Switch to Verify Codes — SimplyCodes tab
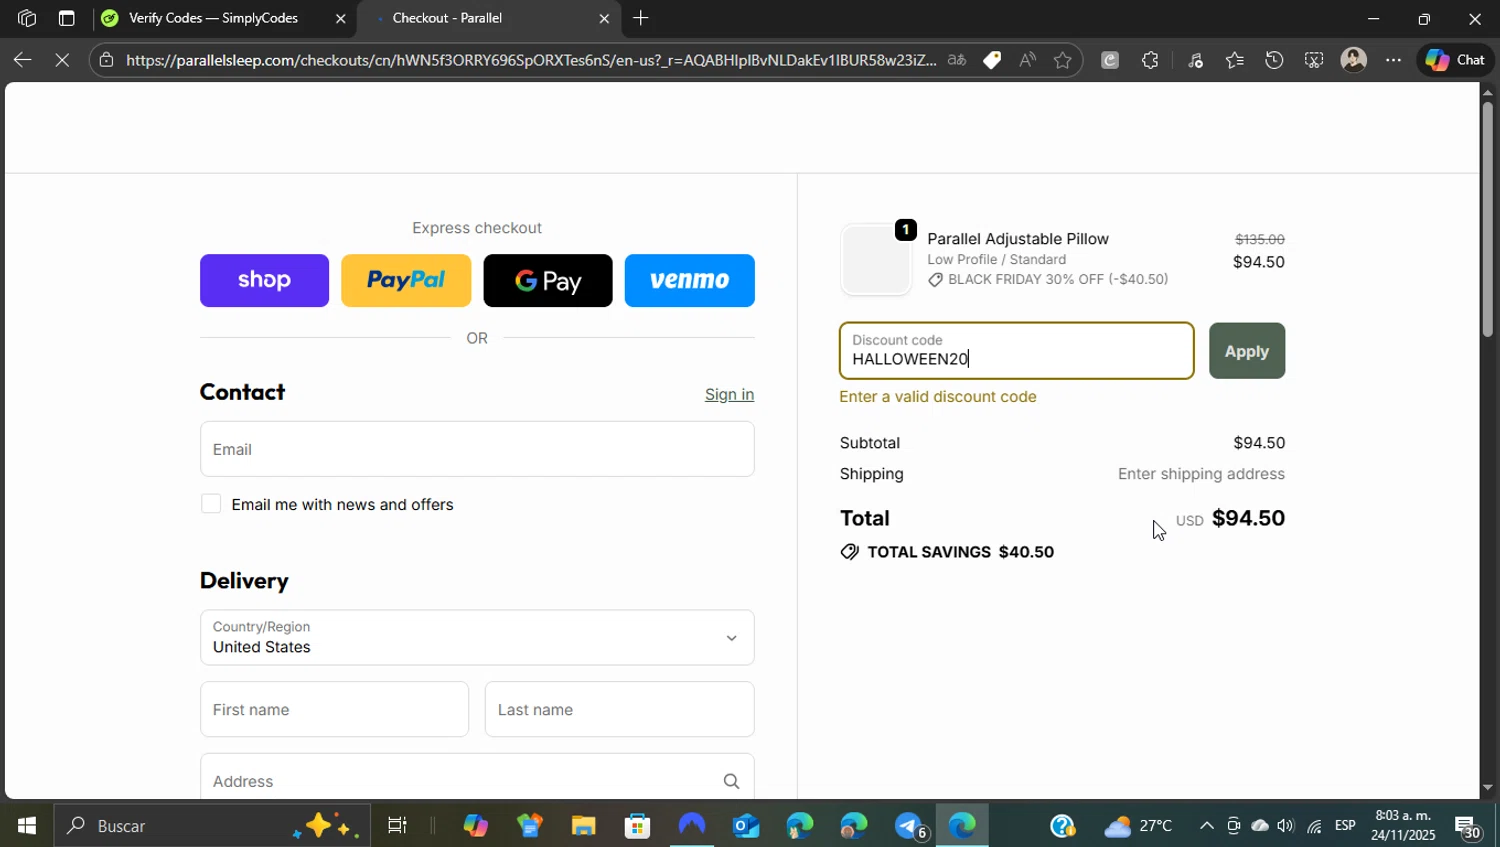This screenshot has height=847, width=1500. tap(212, 18)
